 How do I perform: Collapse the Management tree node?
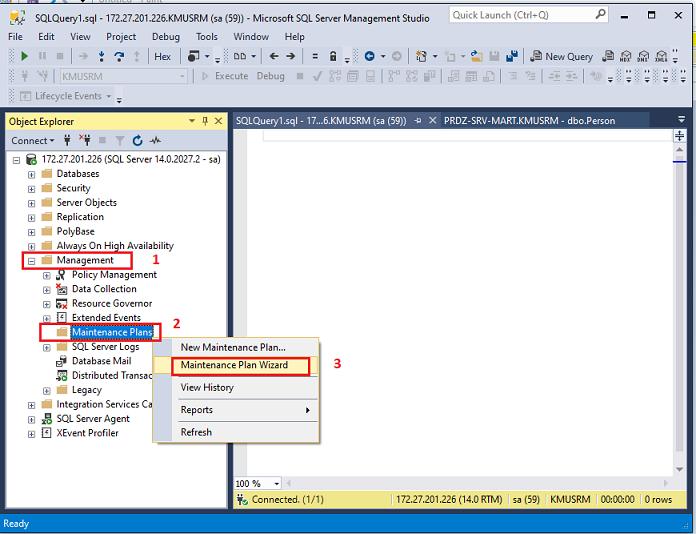click(x=31, y=260)
